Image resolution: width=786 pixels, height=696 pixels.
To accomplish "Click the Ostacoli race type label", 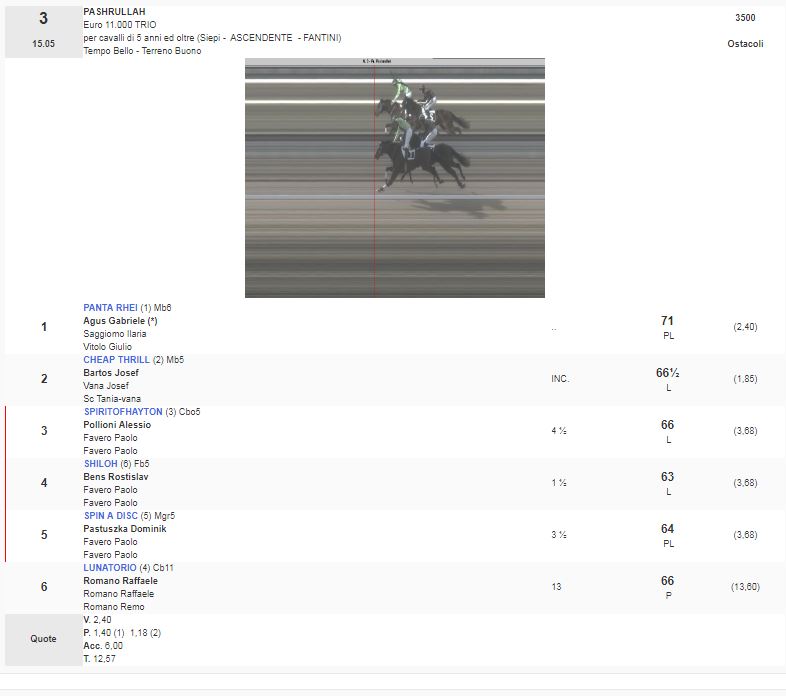I will [745, 44].
